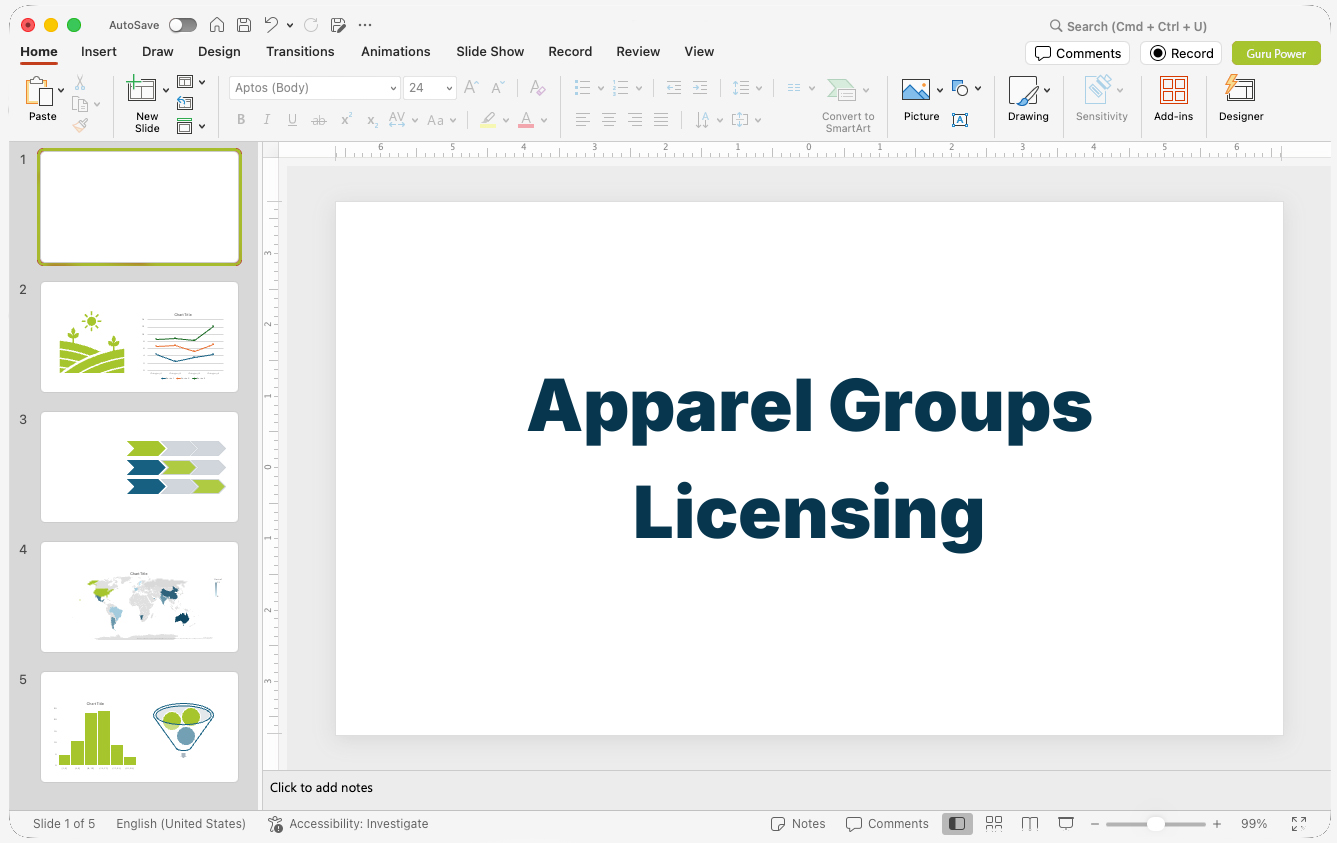The width and height of the screenshot is (1337, 843).
Task: Open the Aptos (Body) font dropdown
Action: pos(393,88)
